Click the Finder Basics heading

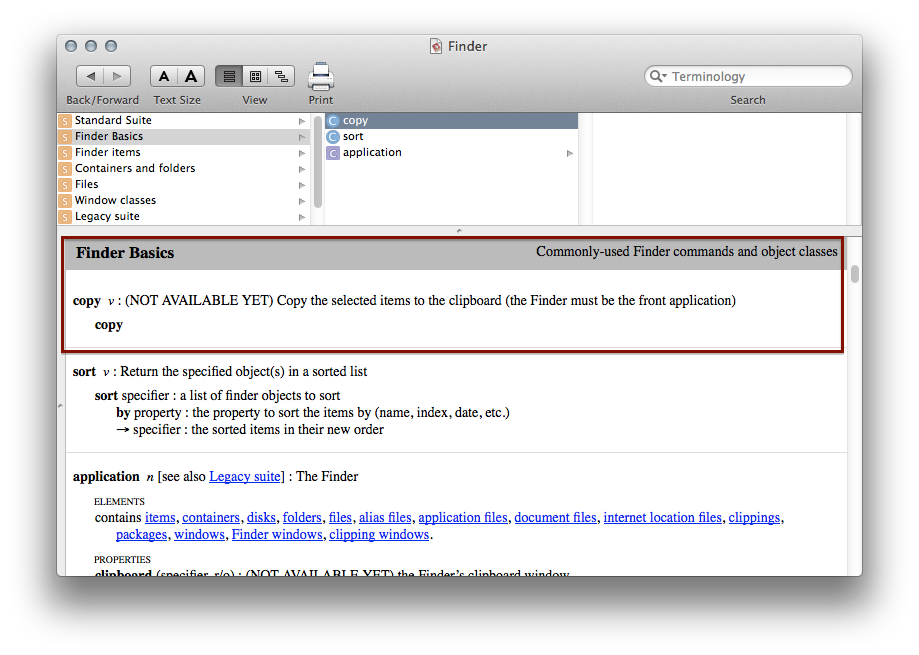click(125, 253)
